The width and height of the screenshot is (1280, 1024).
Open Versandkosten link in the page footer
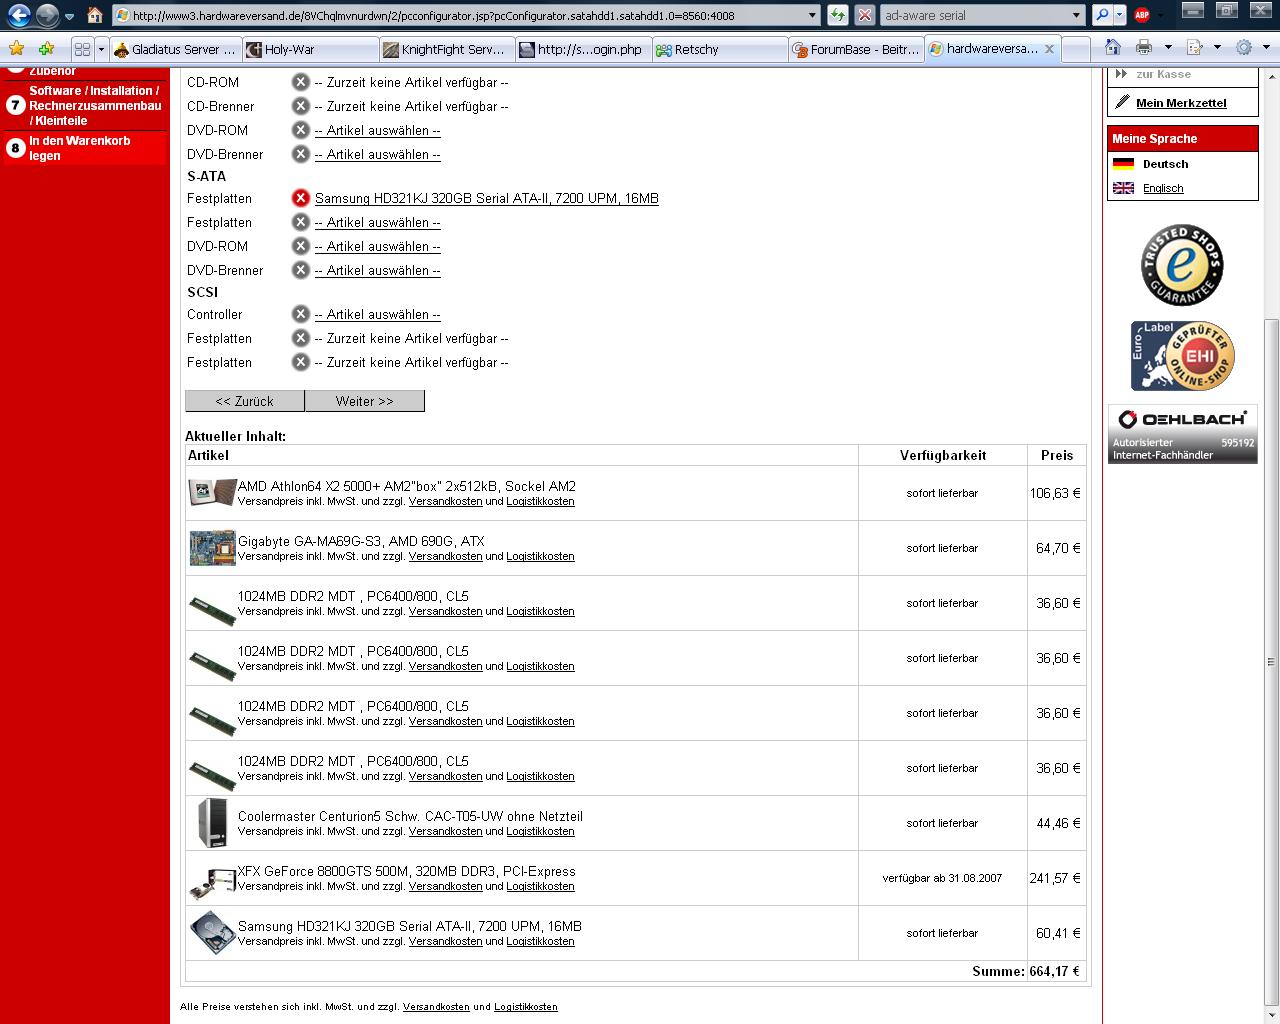(436, 1007)
